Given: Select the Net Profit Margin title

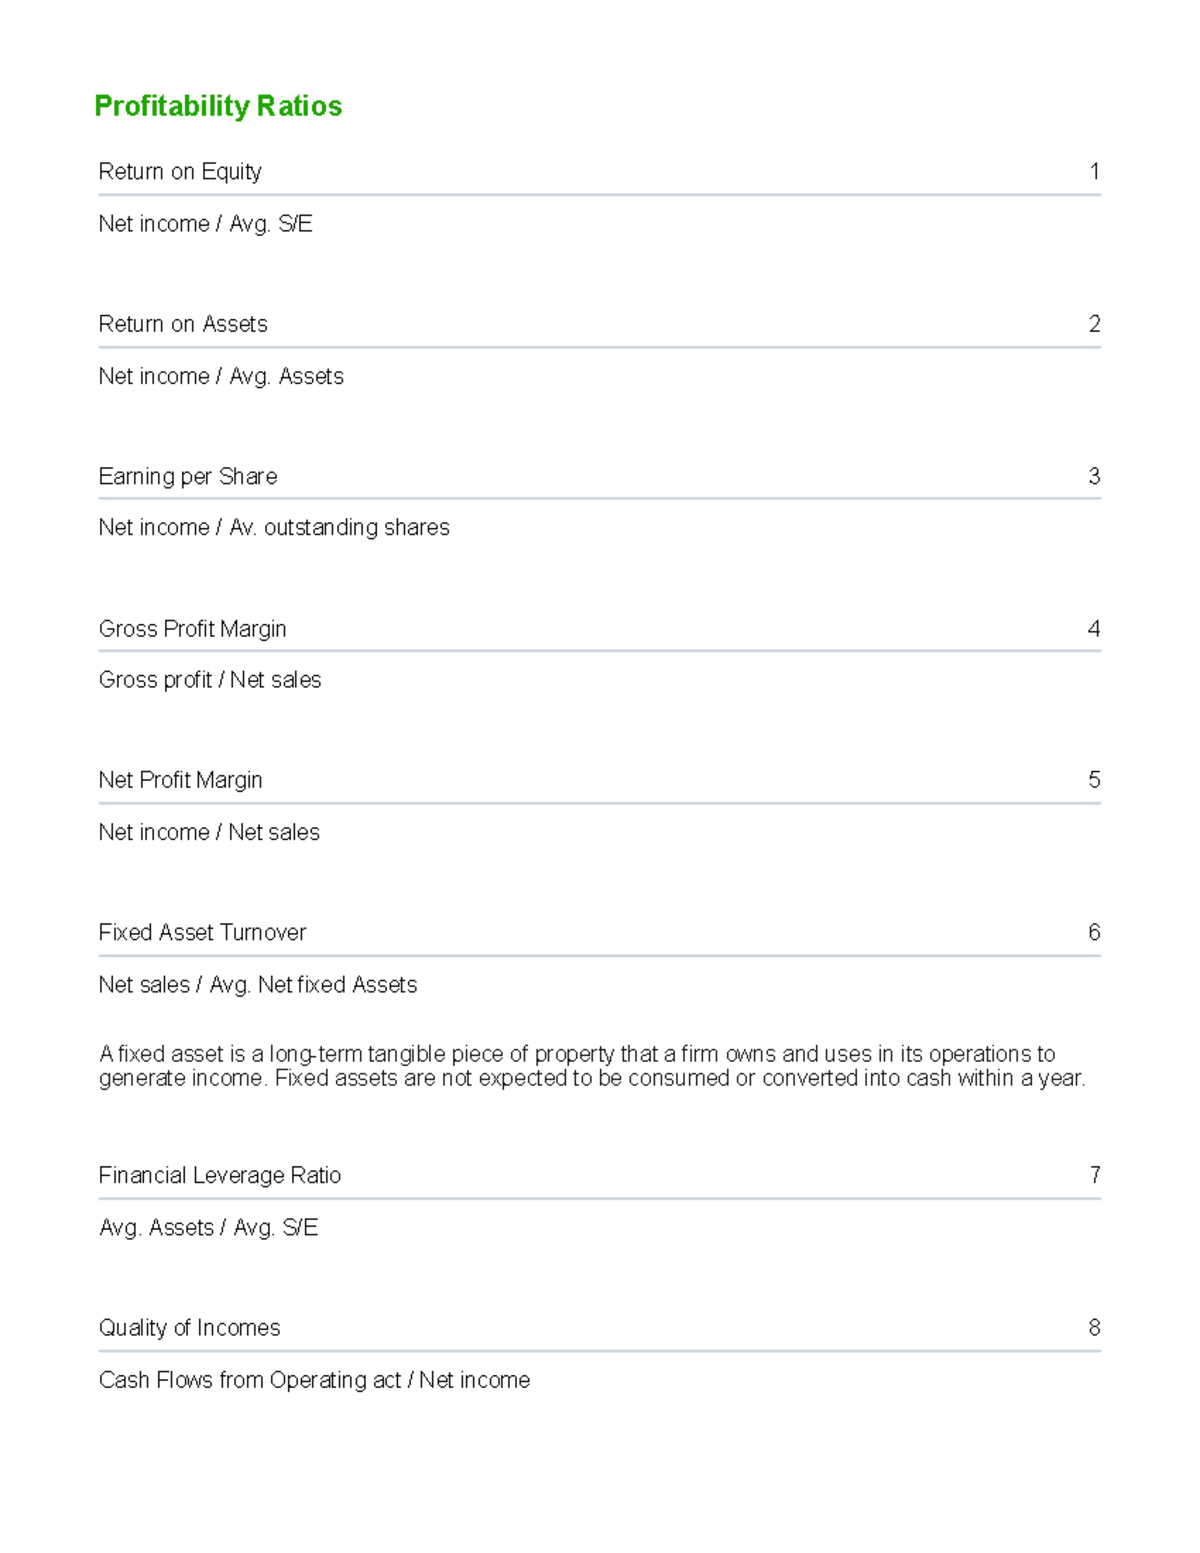Looking at the screenshot, I should [x=180, y=780].
